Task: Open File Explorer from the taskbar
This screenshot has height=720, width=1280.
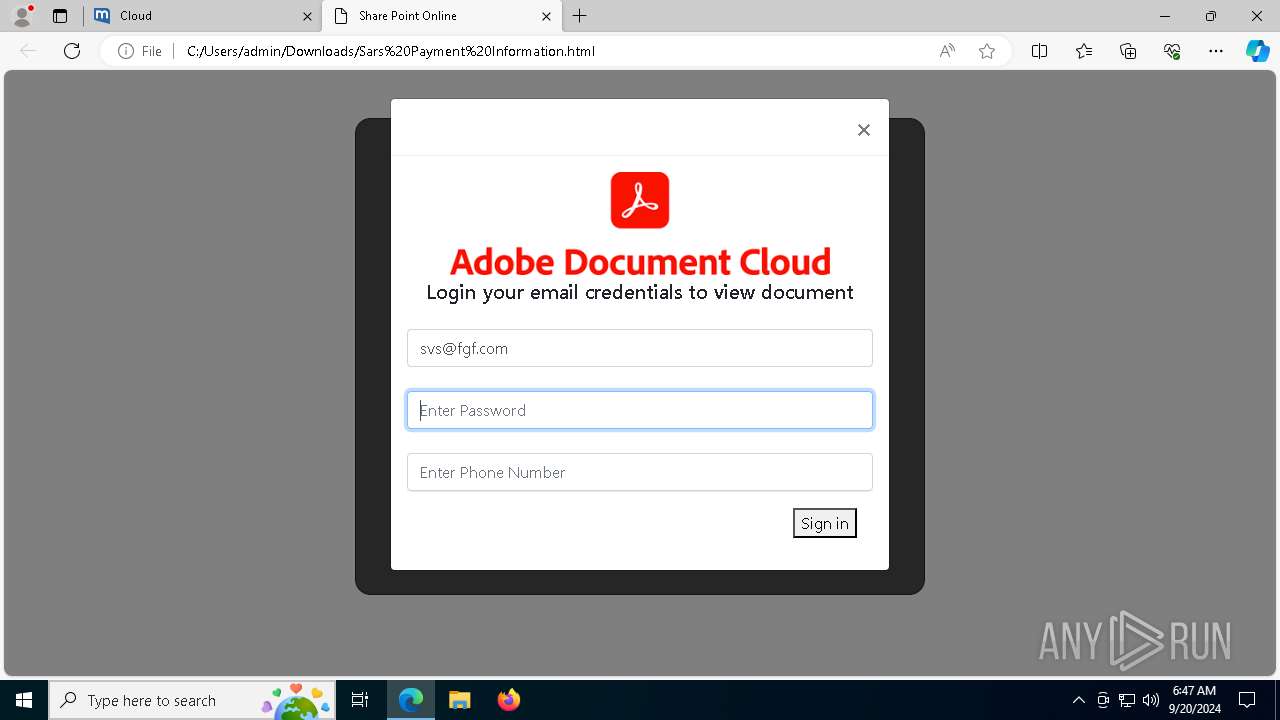Action: pos(459,700)
